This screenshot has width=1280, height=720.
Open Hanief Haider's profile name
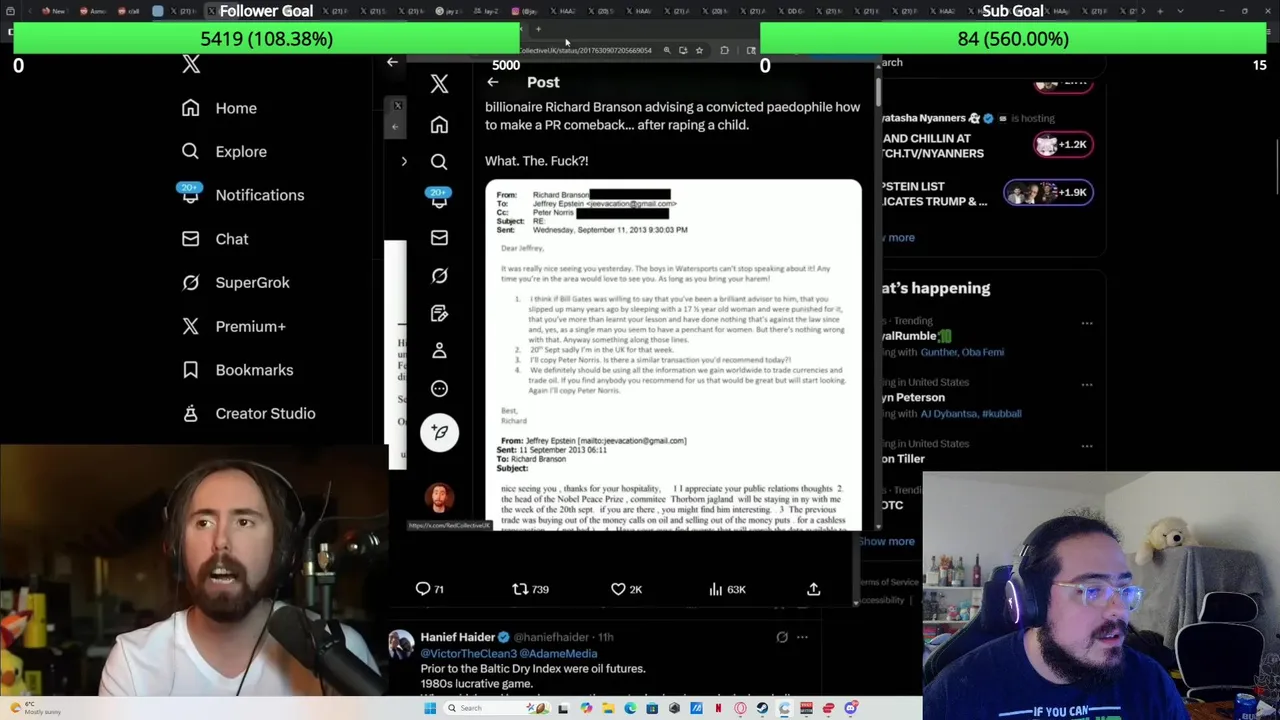point(457,637)
